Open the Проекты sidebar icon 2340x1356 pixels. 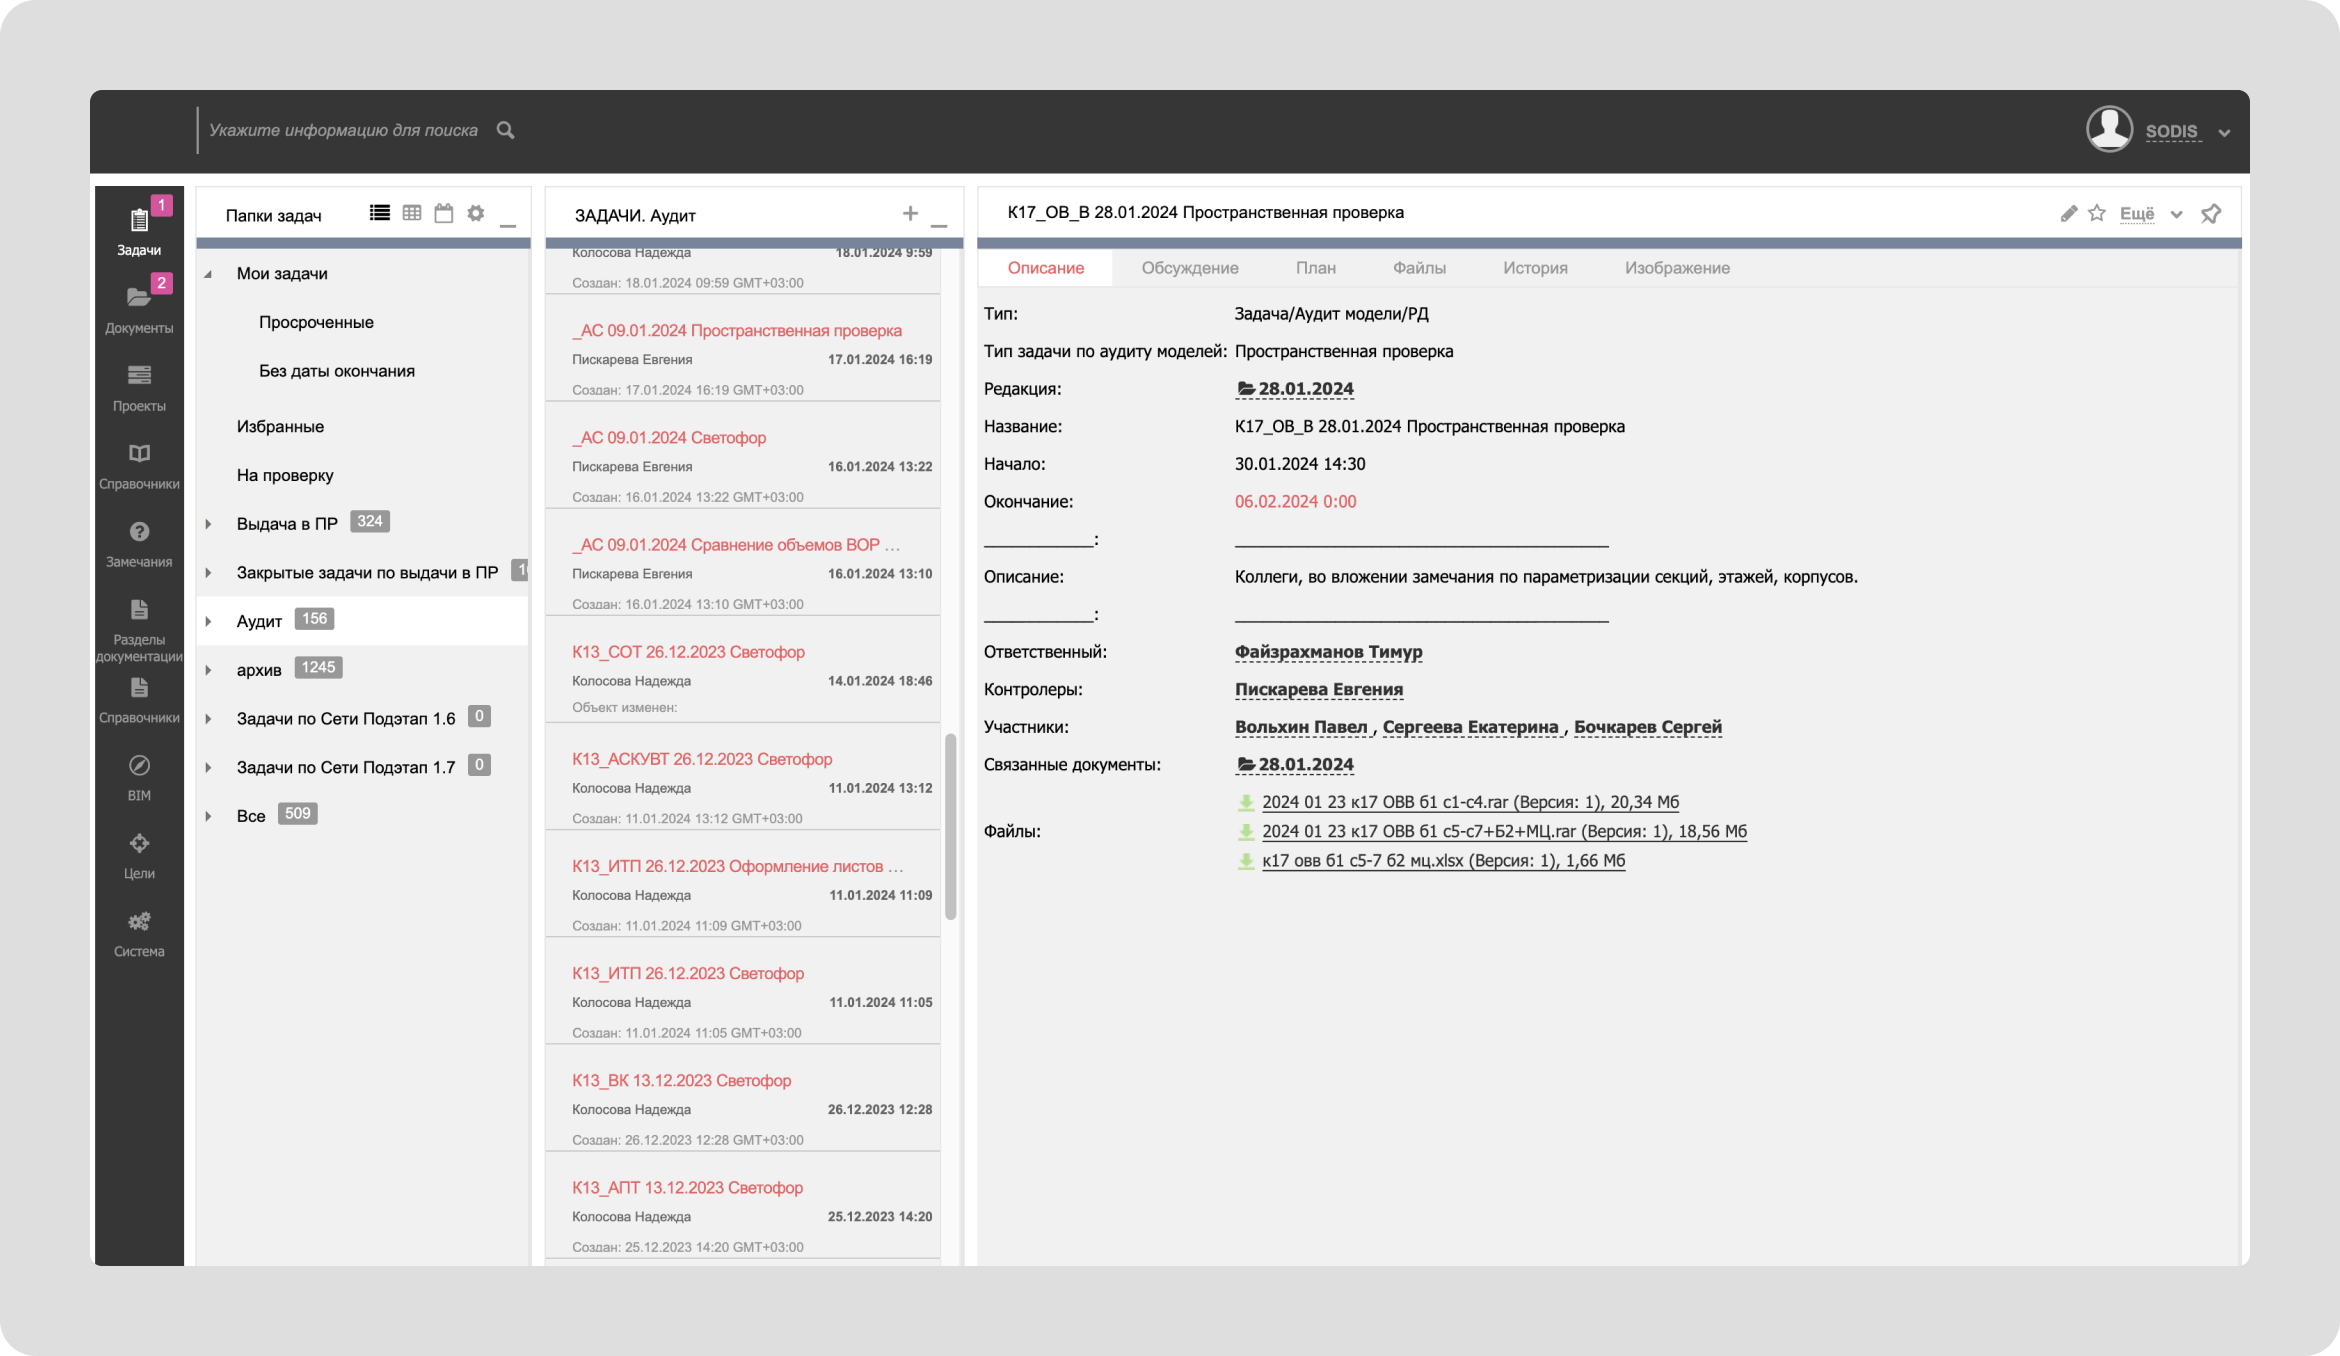pos(139,387)
